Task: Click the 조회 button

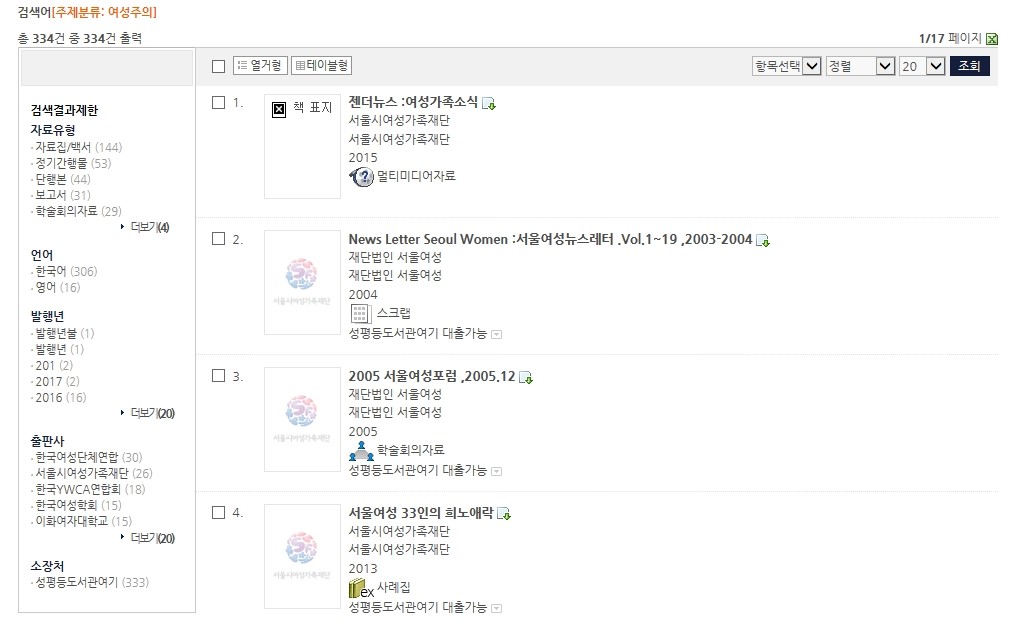Action: coord(969,66)
